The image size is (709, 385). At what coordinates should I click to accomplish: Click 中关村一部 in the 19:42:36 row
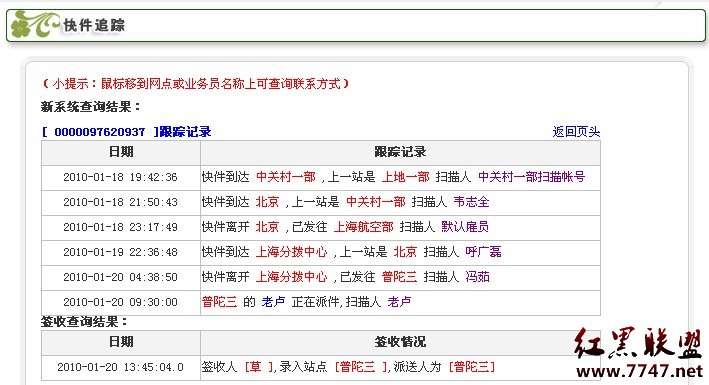point(286,177)
